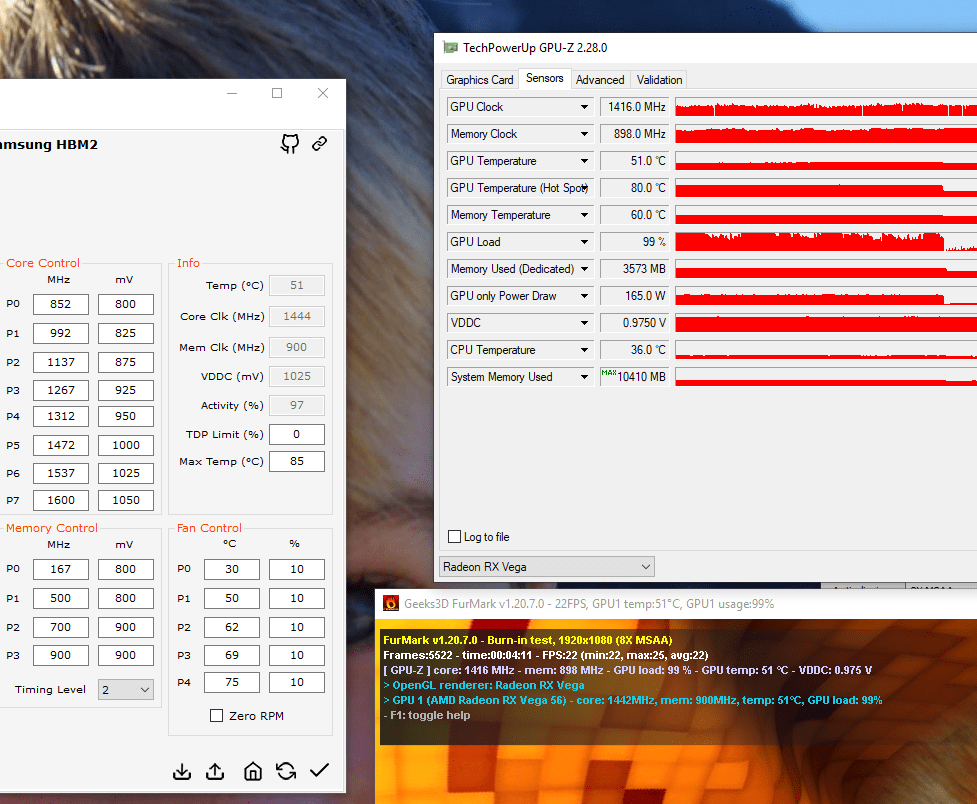Click the home reset icon

253,772
